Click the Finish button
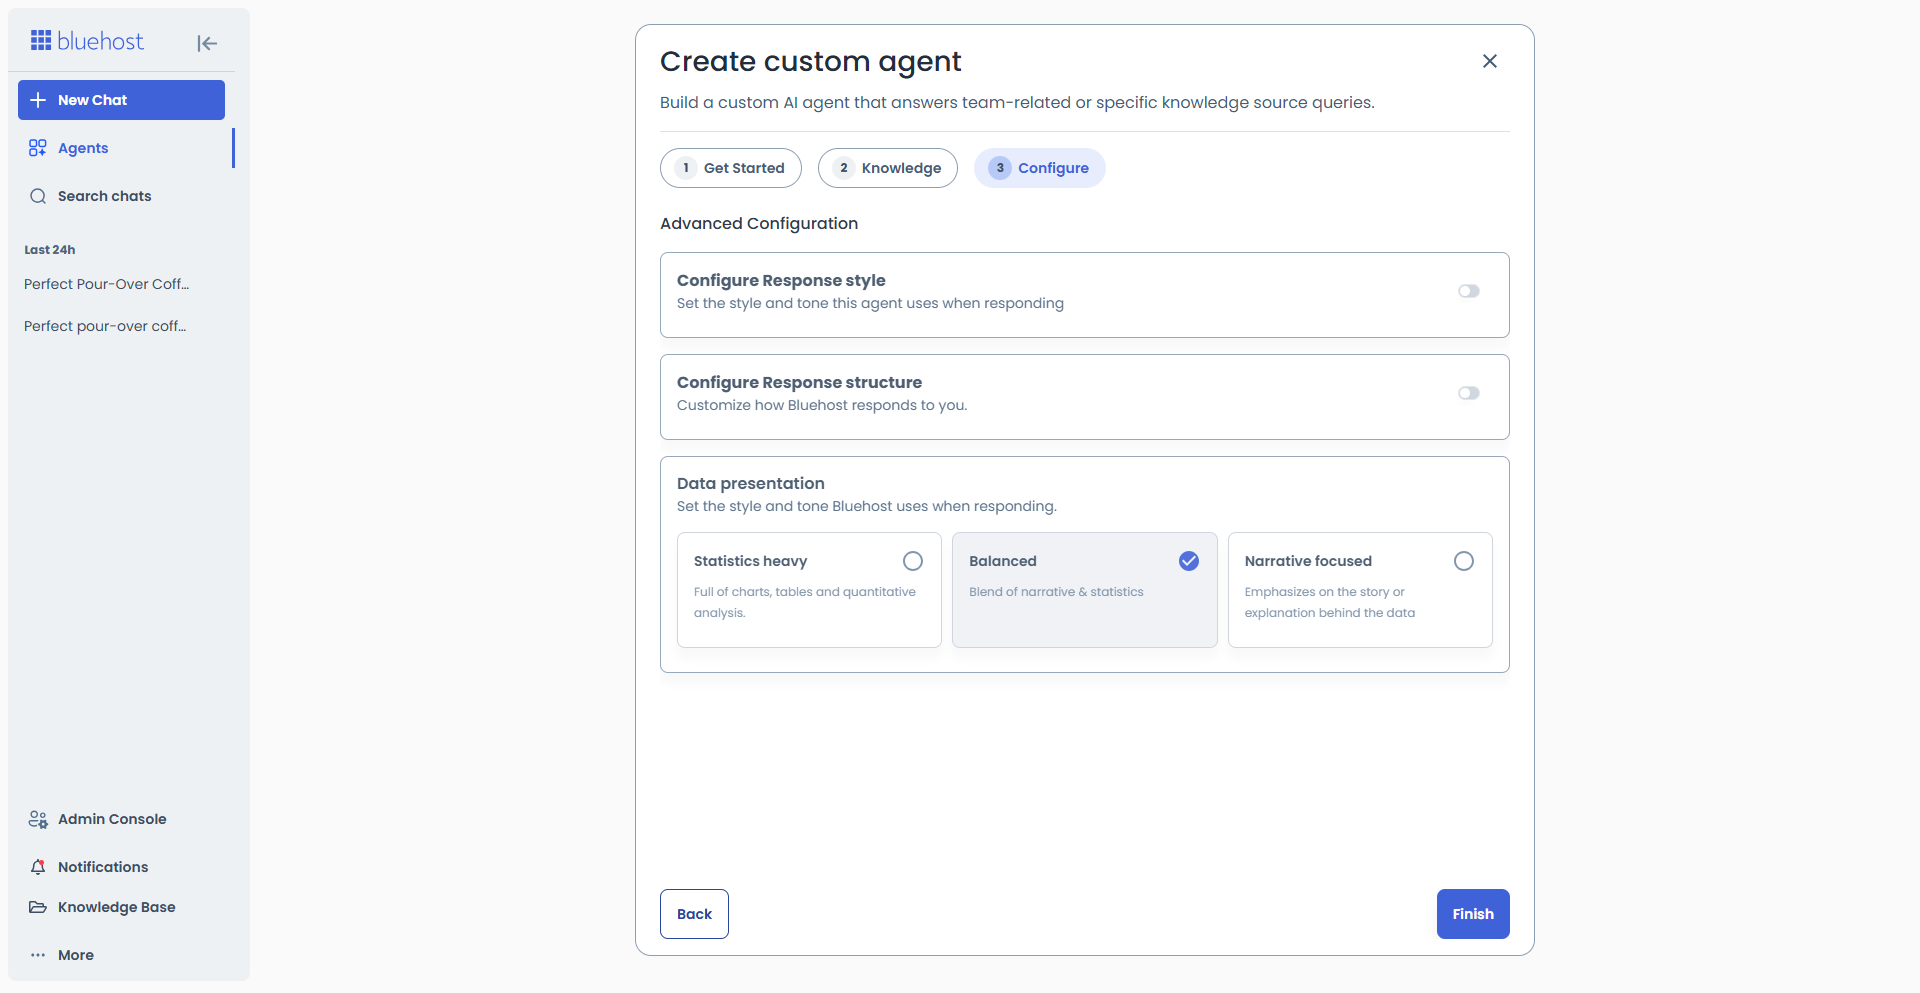Image resolution: width=1920 pixels, height=993 pixels. [1473, 914]
